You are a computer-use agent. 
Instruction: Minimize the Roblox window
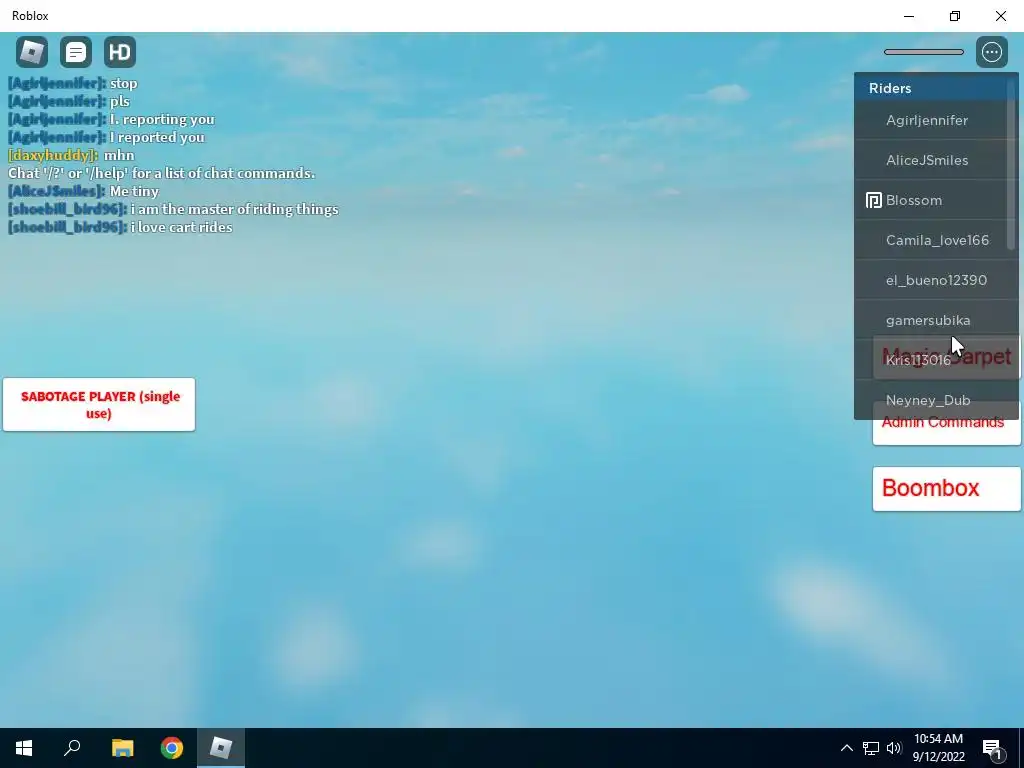point(909,16)
